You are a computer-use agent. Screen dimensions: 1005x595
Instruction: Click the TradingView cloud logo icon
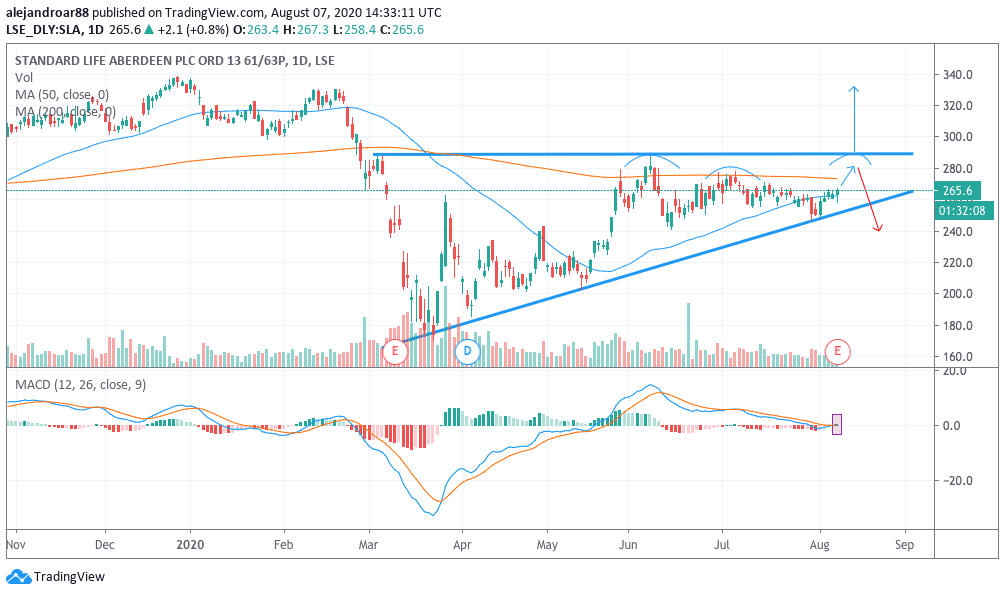coord(19,576)
